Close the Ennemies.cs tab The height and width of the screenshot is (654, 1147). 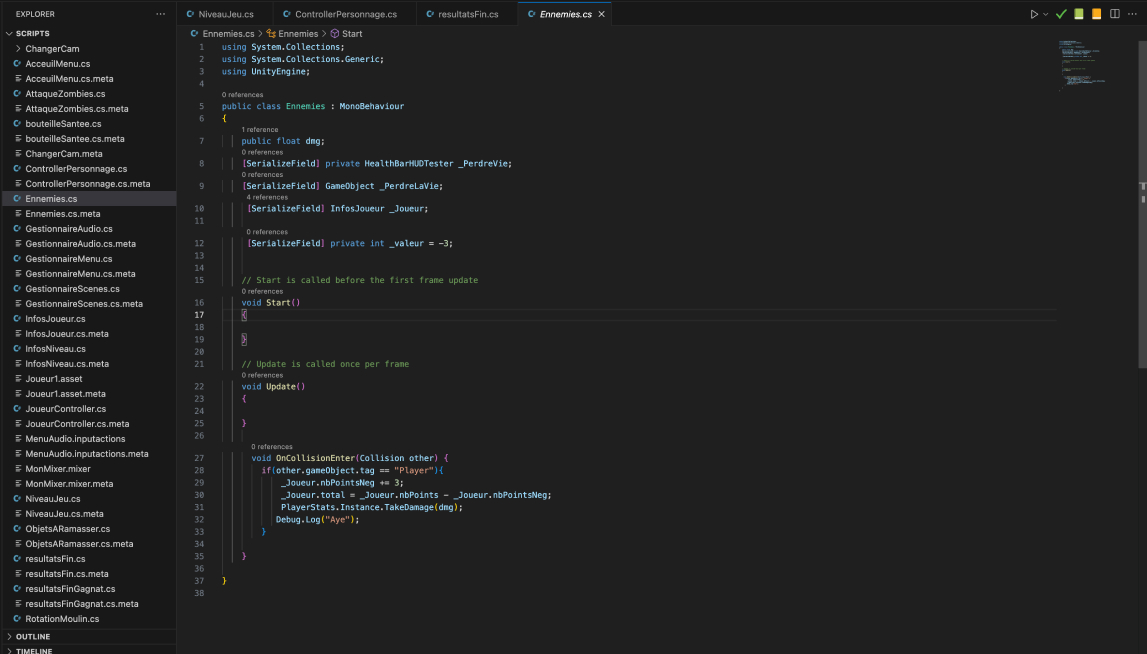click(602, 15)
